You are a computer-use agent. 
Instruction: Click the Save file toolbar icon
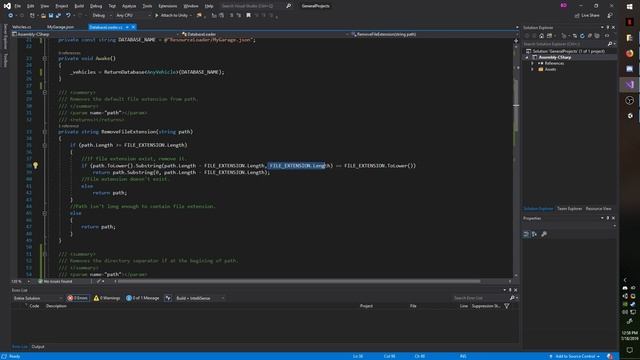[x=51, y=16]
